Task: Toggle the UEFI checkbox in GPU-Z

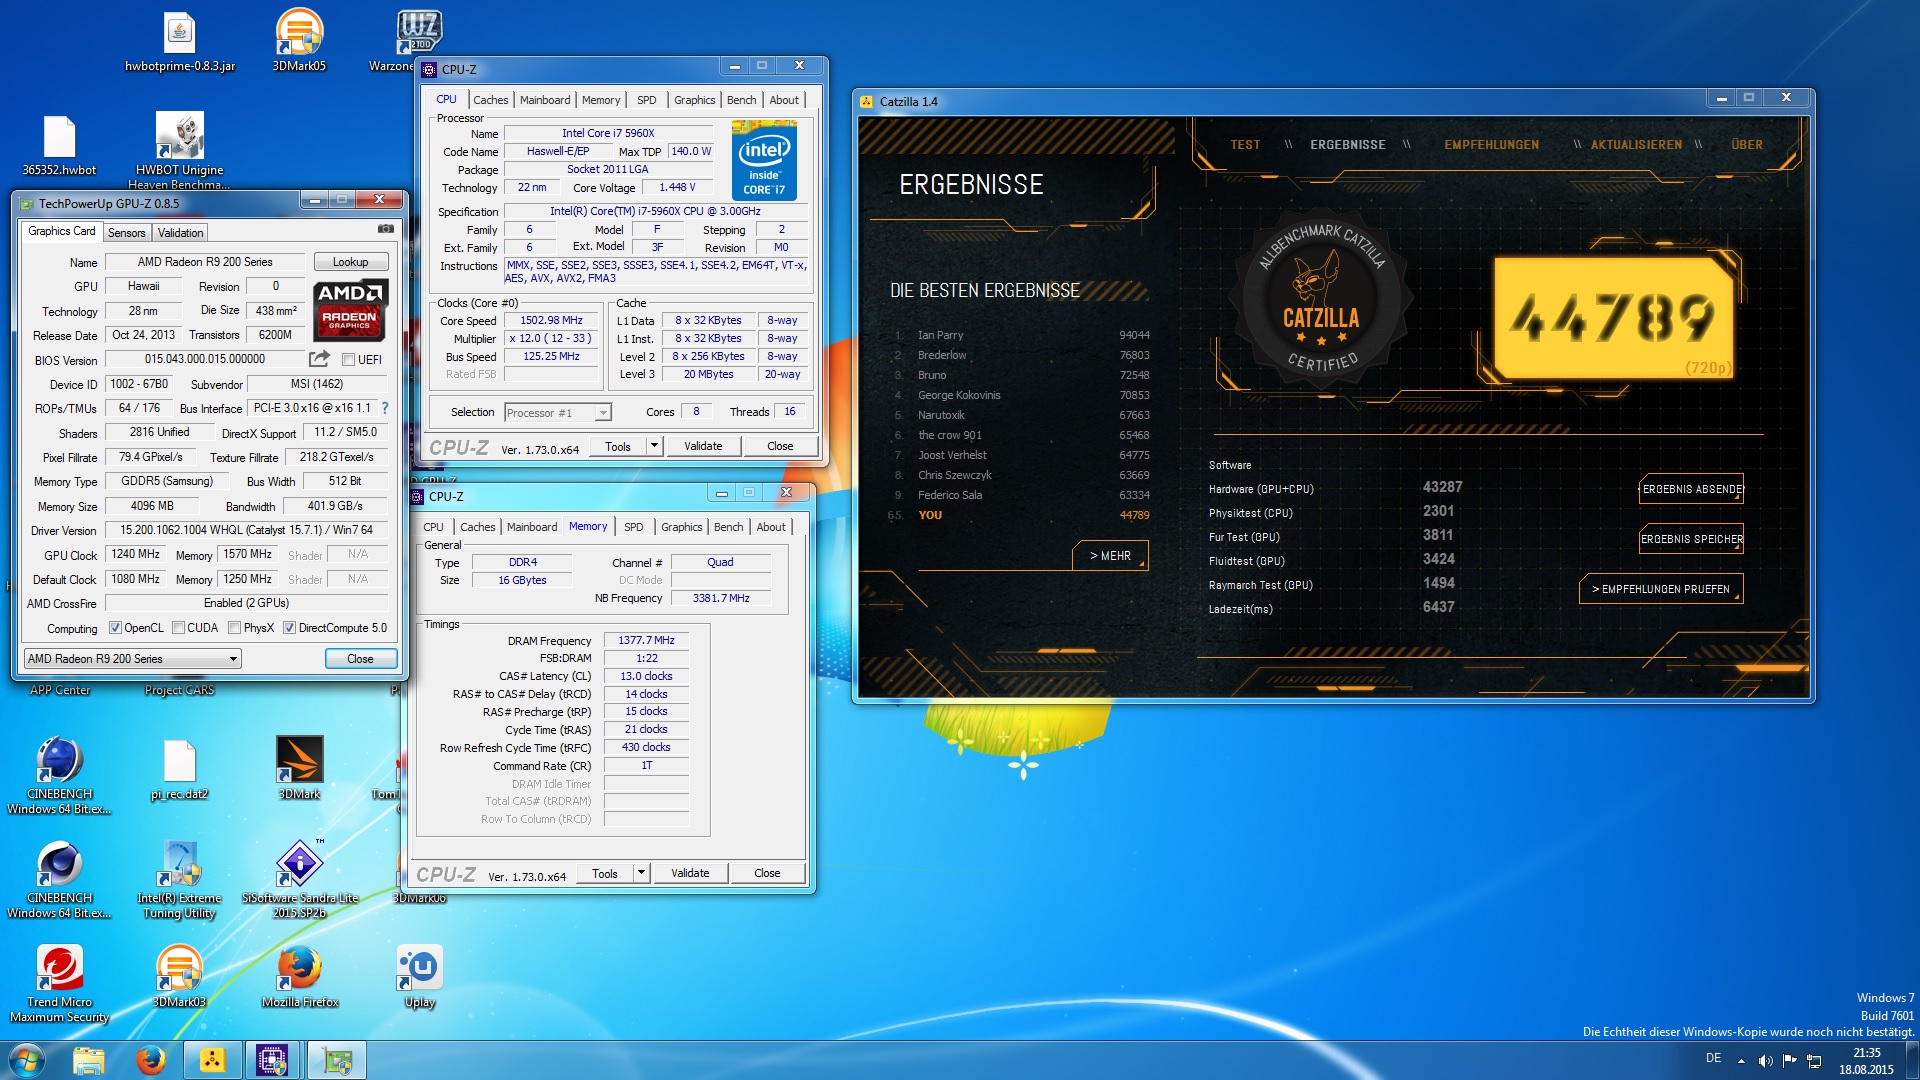Action: (348, 360)
